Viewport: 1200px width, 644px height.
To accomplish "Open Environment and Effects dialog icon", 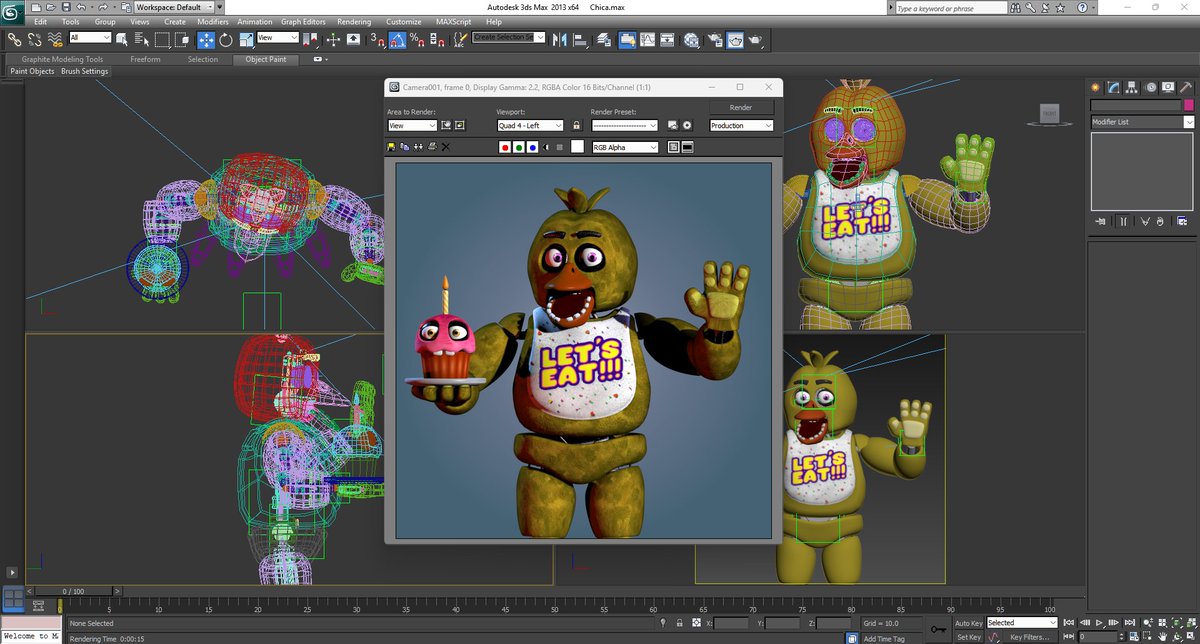I will click(x=687, y=125).
